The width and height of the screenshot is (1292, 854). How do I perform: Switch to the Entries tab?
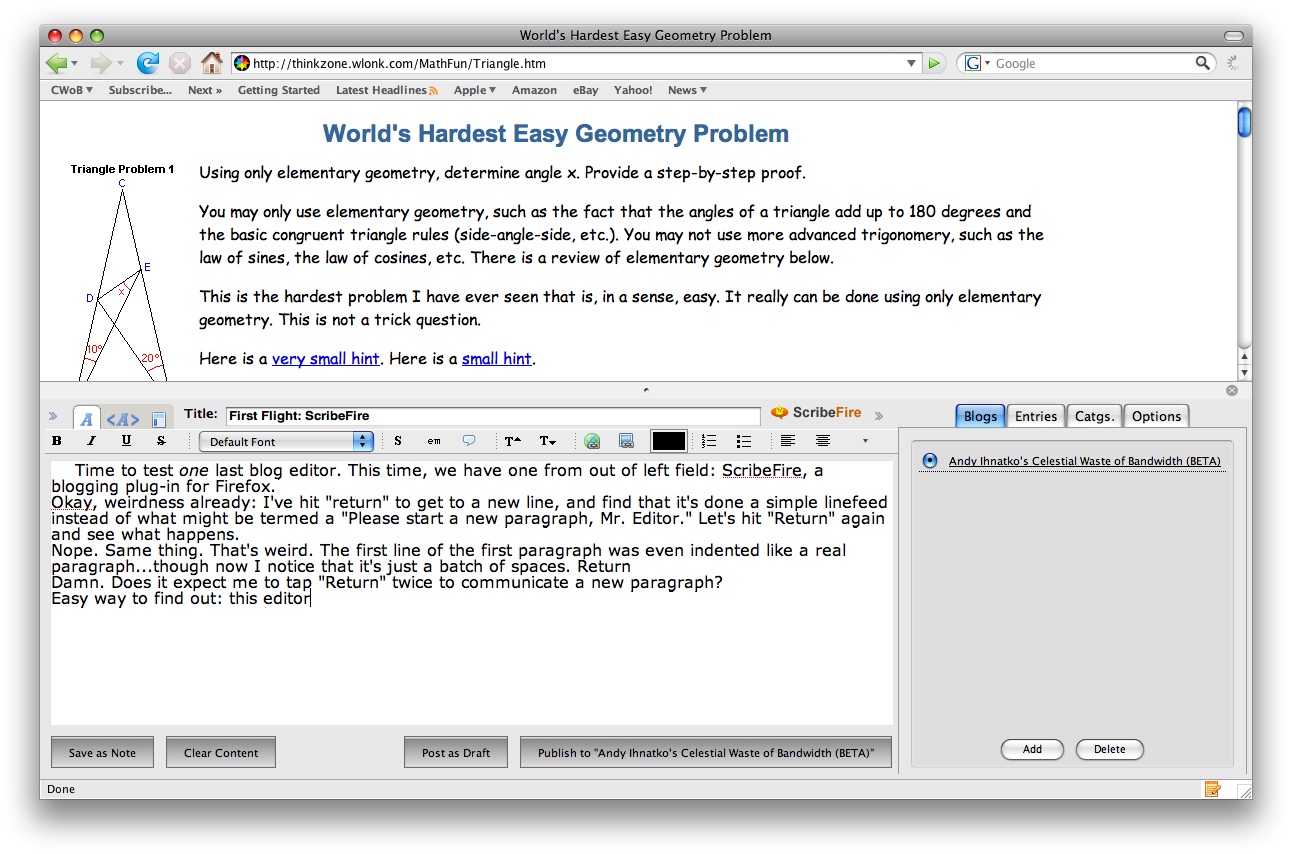coord(1036,416)
